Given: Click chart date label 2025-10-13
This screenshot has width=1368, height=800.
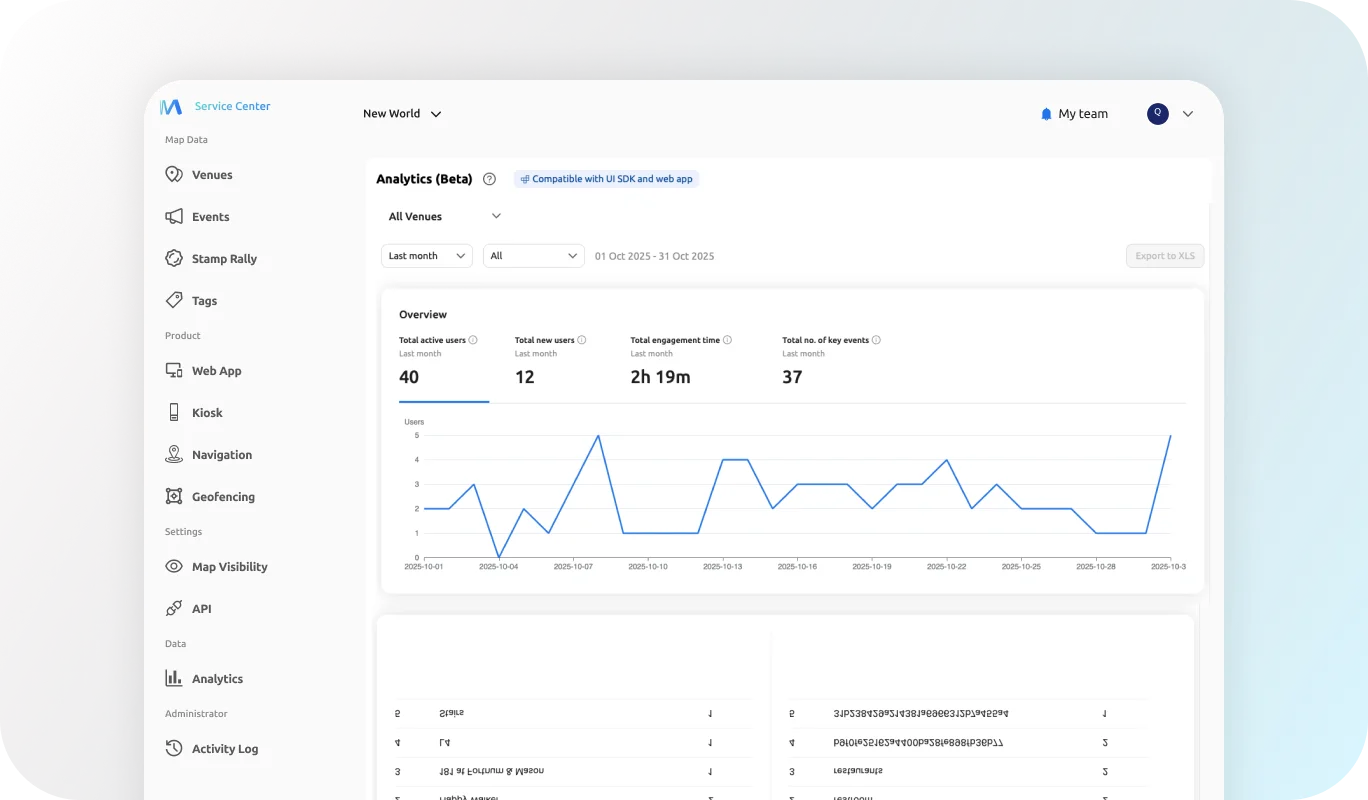Looking at the screenshot, I should 722,566.
